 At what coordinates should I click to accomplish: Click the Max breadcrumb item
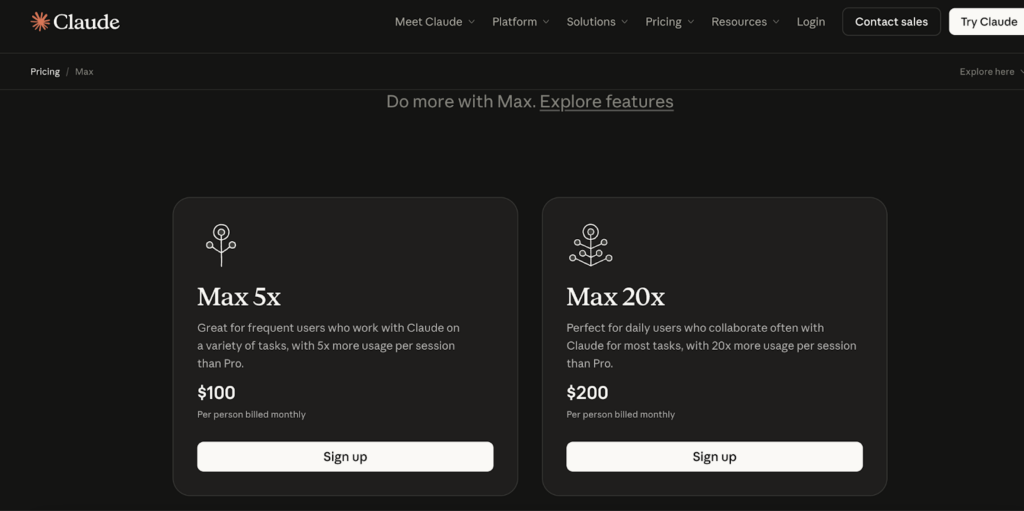[84, 72]
